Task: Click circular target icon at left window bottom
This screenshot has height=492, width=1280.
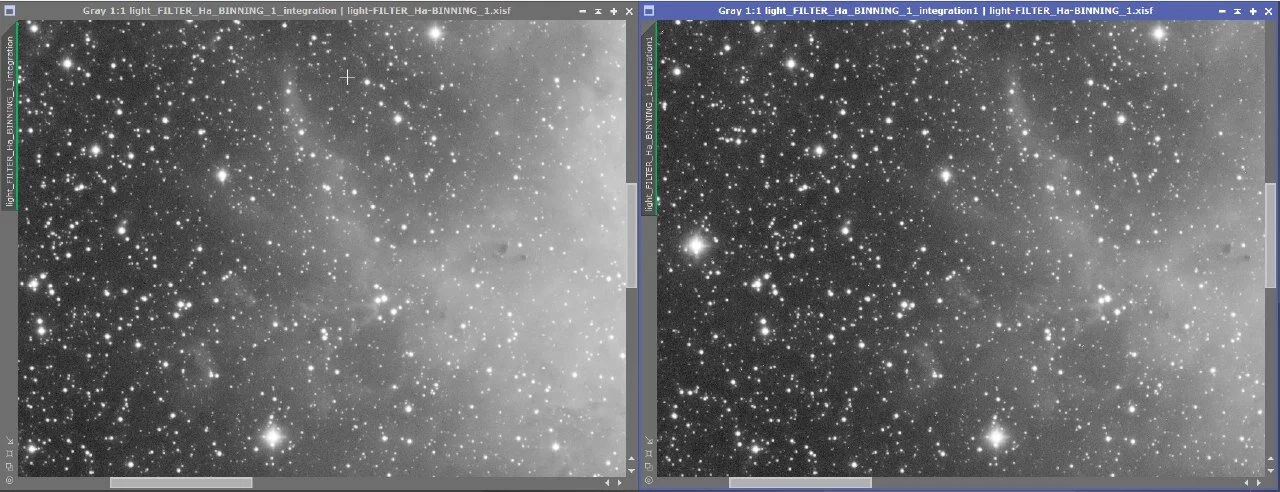Action: coord(10,480)
